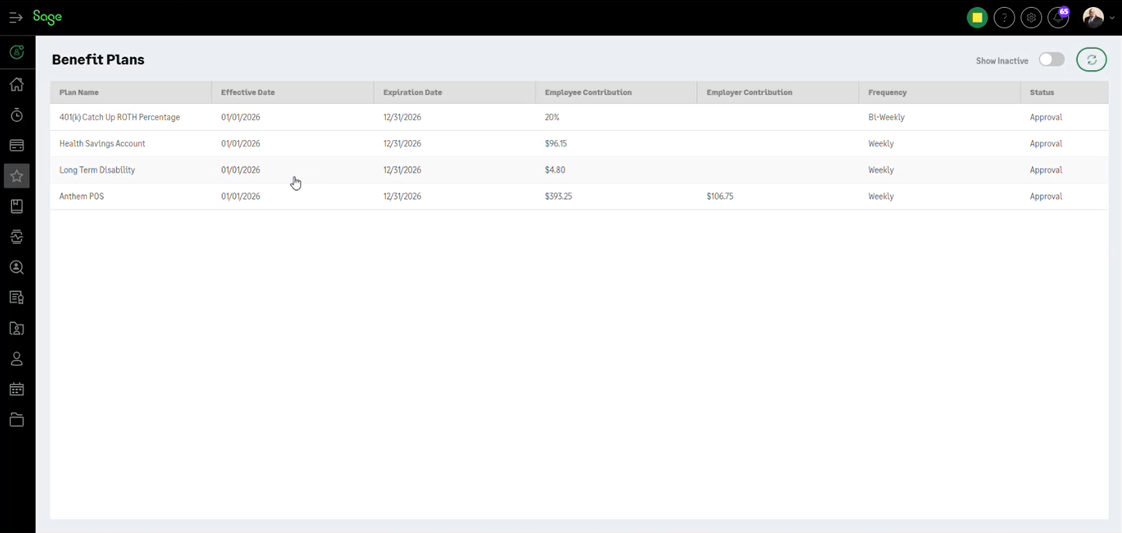
Task: Open the settings gear icon
Action: pyautogui.click(x=1031, y=18)
